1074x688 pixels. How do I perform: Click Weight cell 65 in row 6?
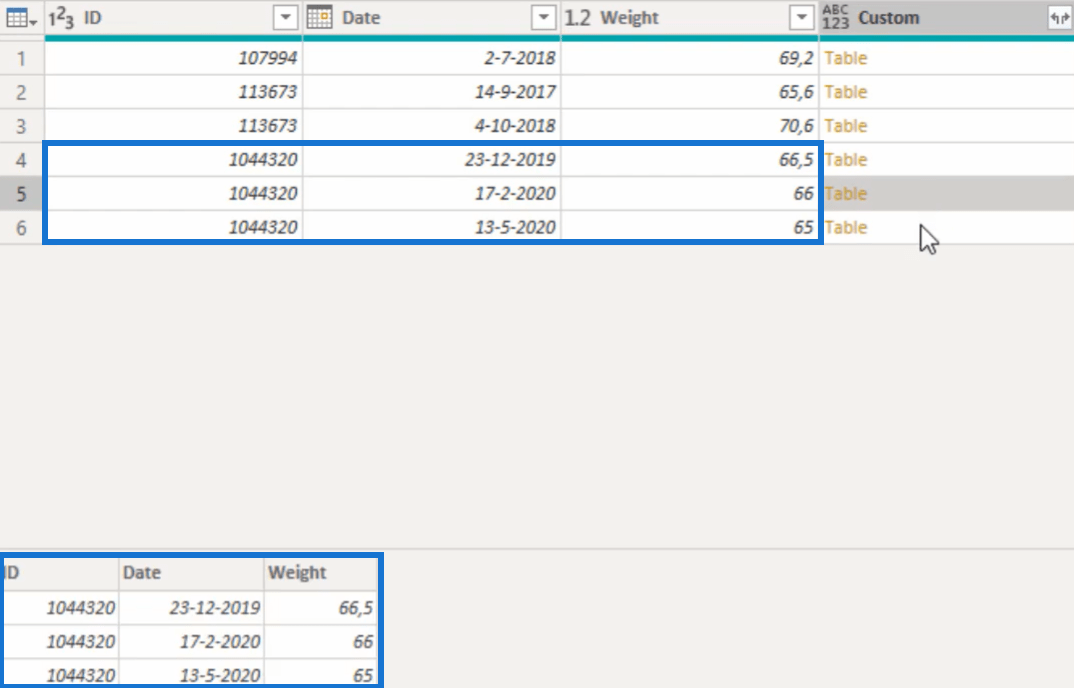(690, 228)
